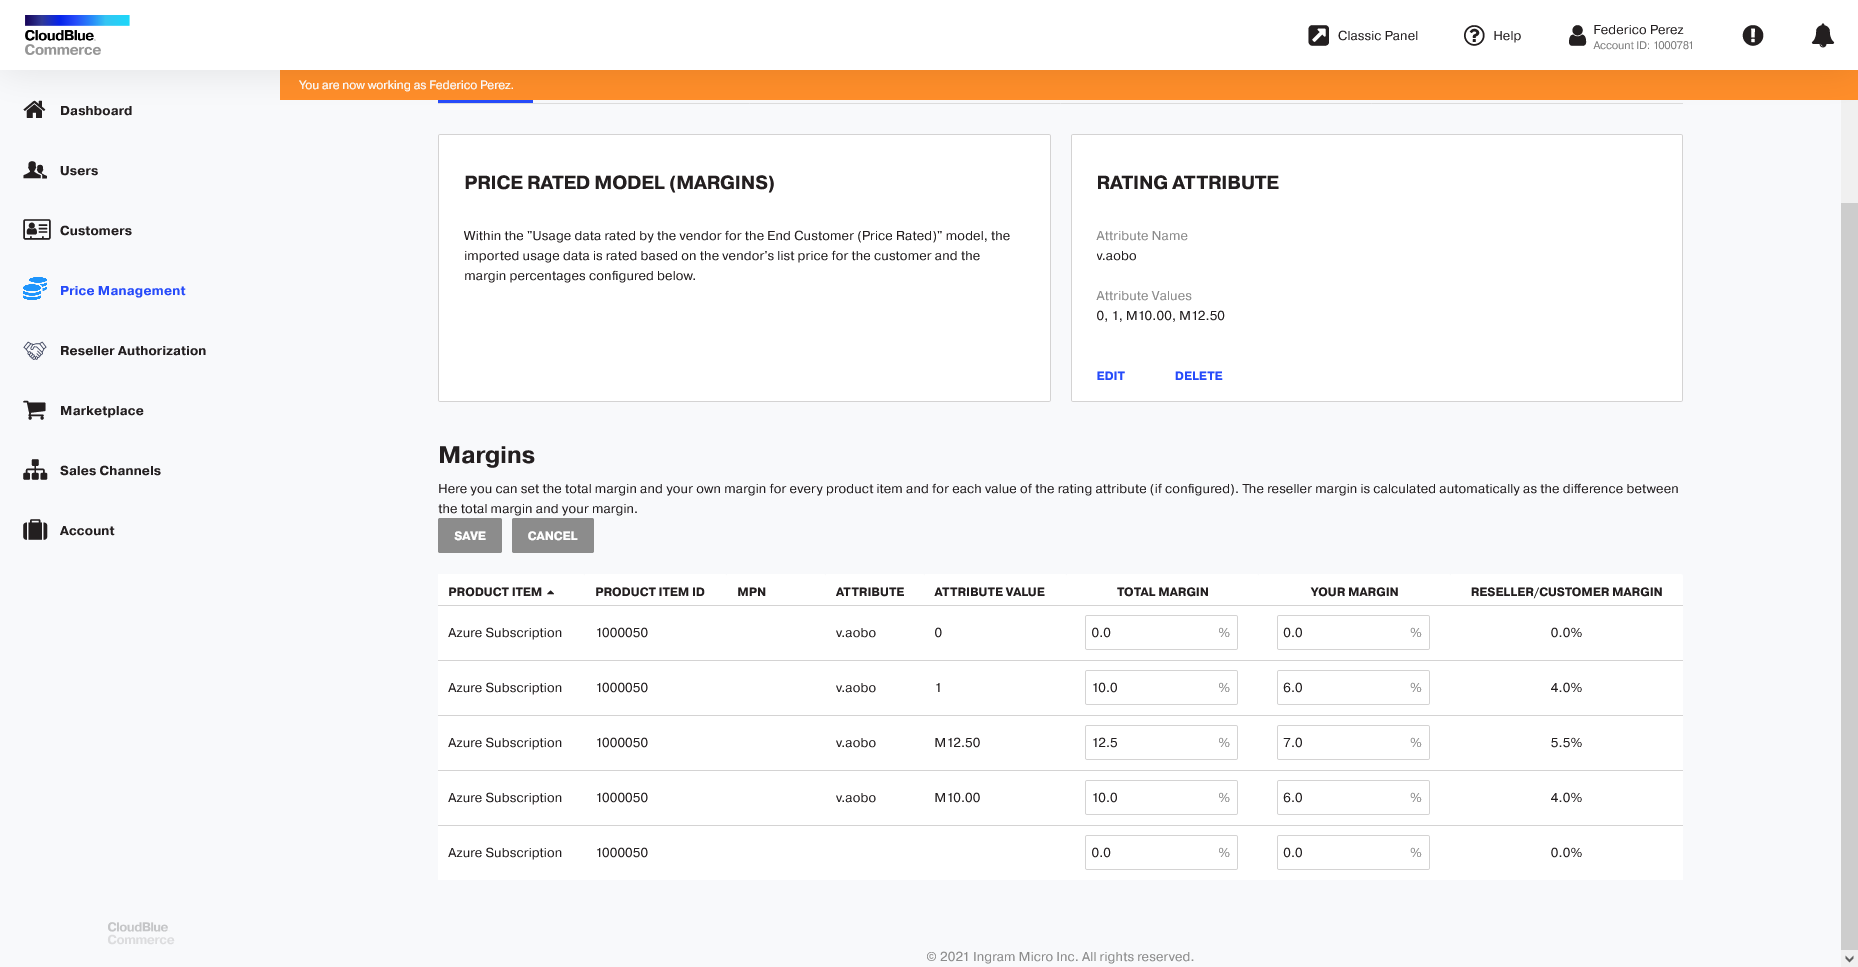Edit Total Margin for attribute value 0
Viewport: 1858px width, 967px height.
[x=1161, y=633]
